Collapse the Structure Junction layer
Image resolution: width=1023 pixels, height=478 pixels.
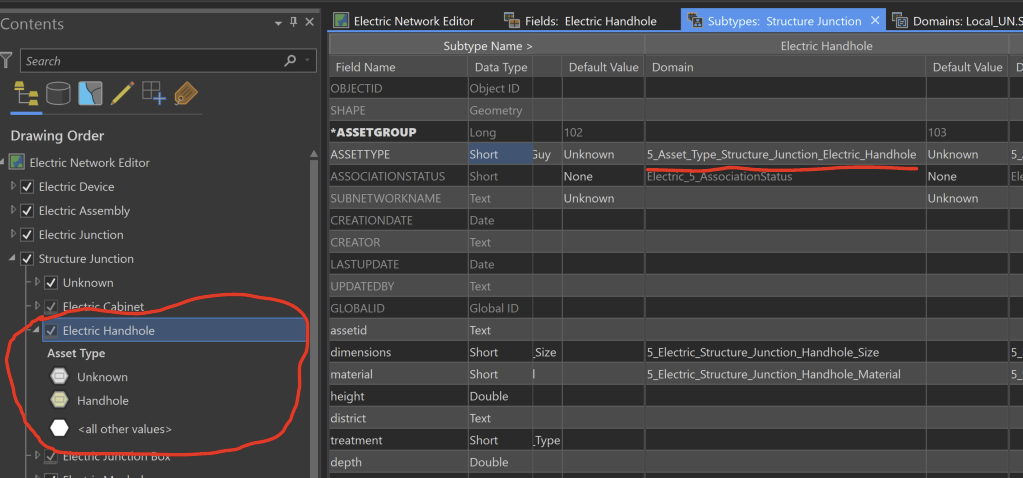click(13, 259)
